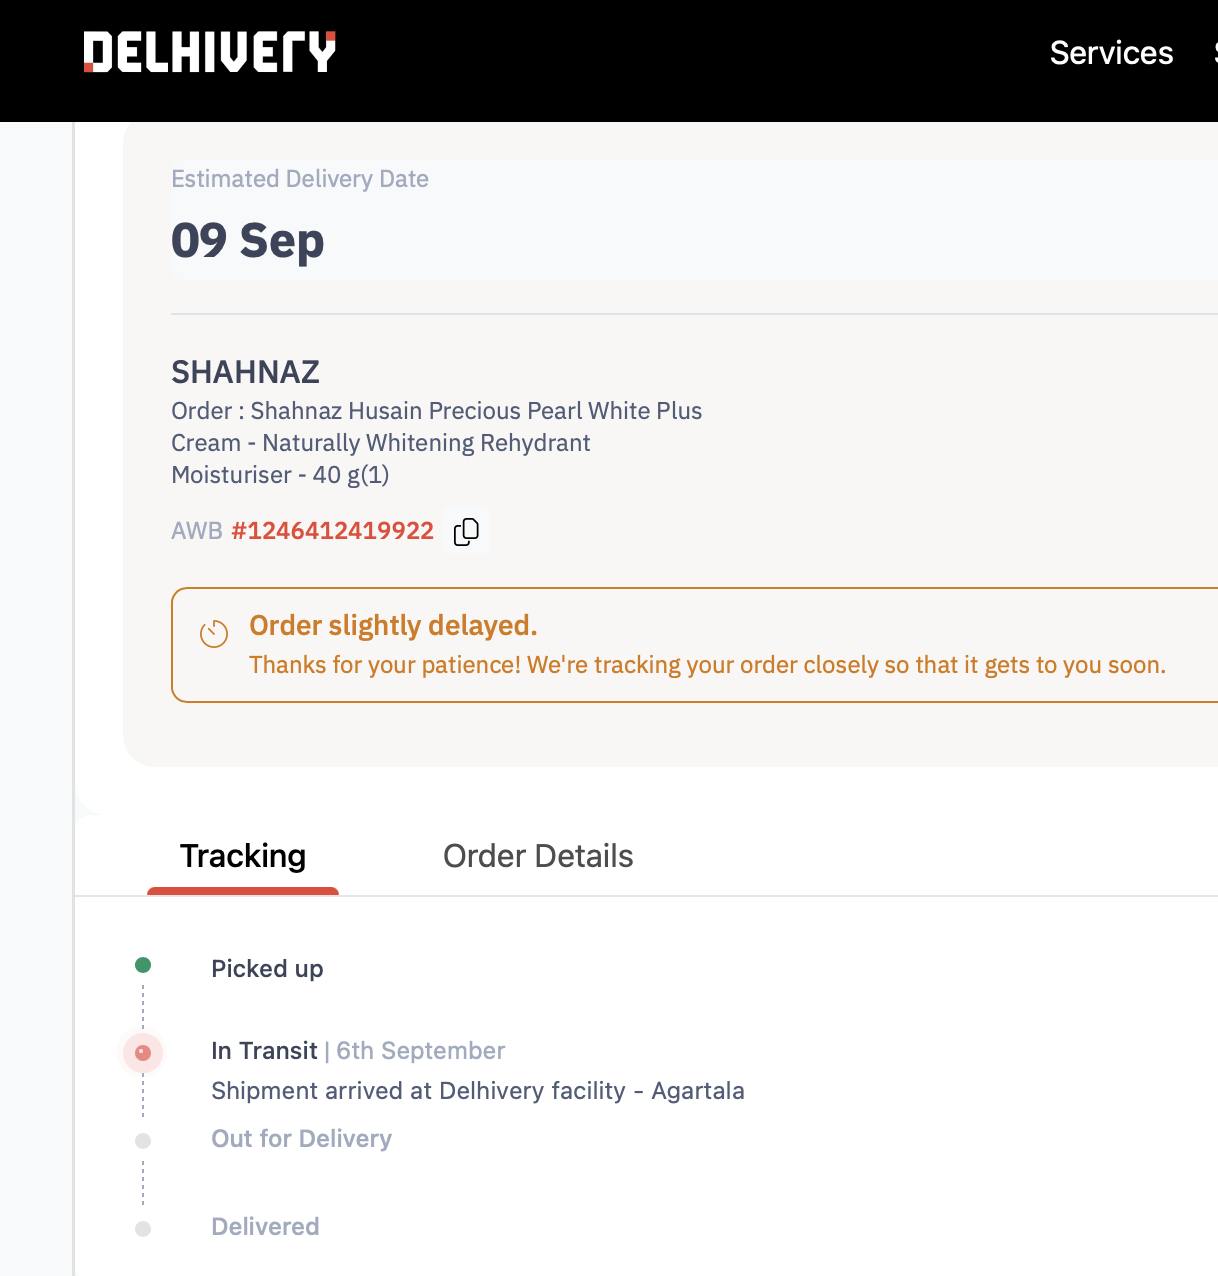The height and width of the screenshot is (1276, 1218).
Task: Click shipment arrived at Agartala facility text
Action: 478,1091
